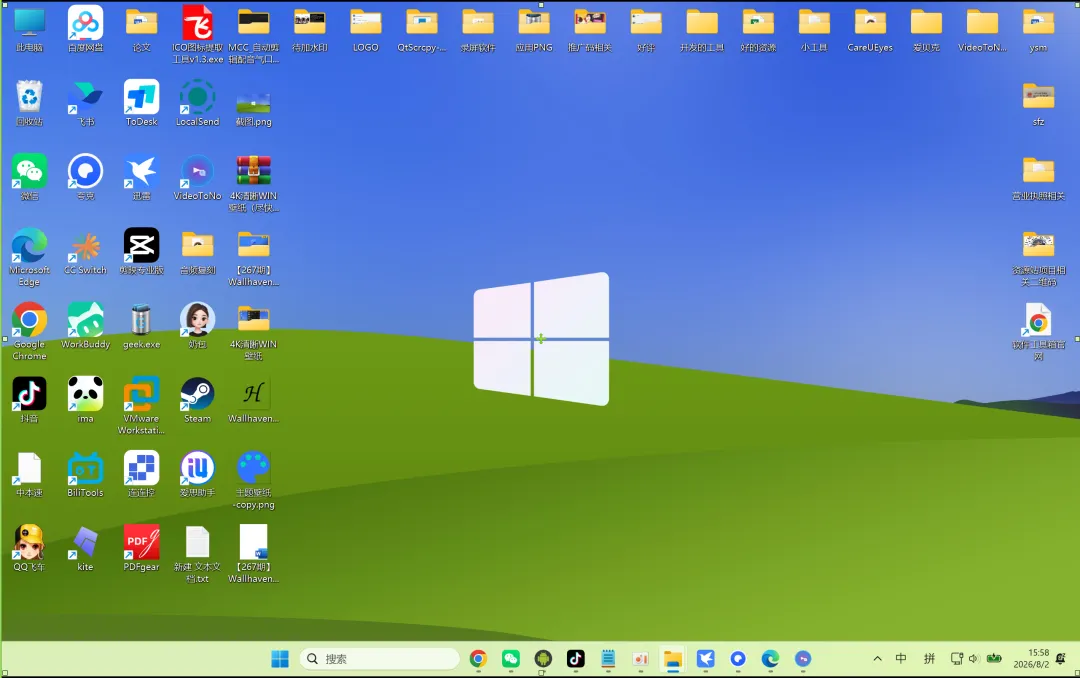
Task: Select the 【267期】Wallhaven folder icon
Action: coord(253,245)
